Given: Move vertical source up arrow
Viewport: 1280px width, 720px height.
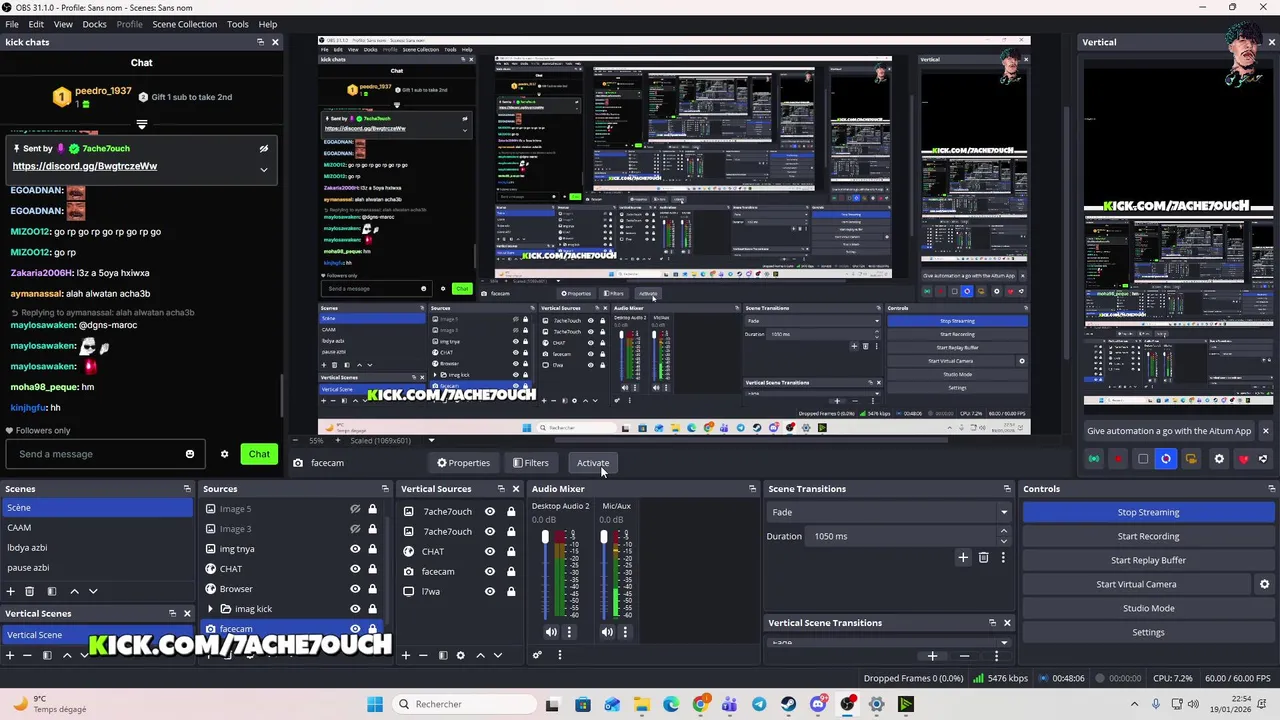Looking at the screenshot, I should coord(480,656).
